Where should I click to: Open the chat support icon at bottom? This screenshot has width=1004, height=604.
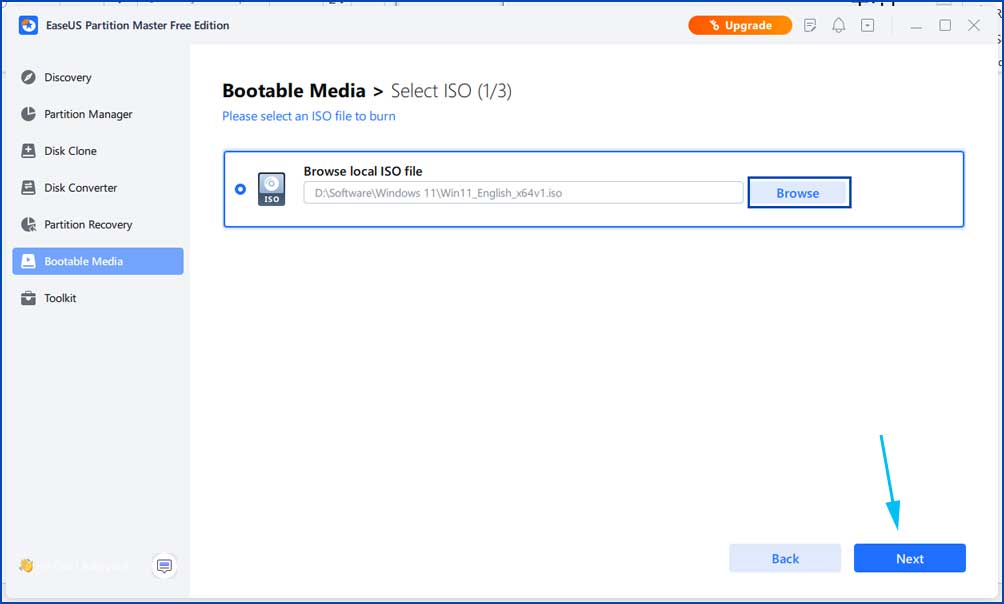click(x=165, y=566)
